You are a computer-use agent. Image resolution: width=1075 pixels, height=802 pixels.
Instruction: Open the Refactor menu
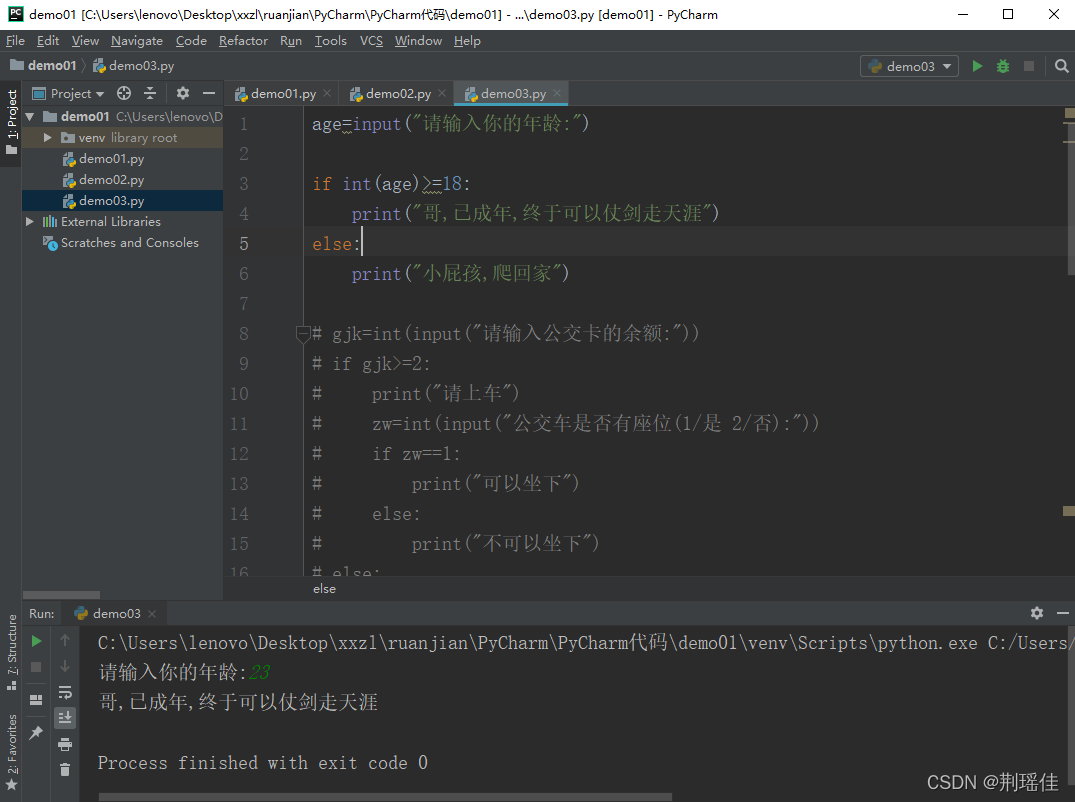[243, 40]
